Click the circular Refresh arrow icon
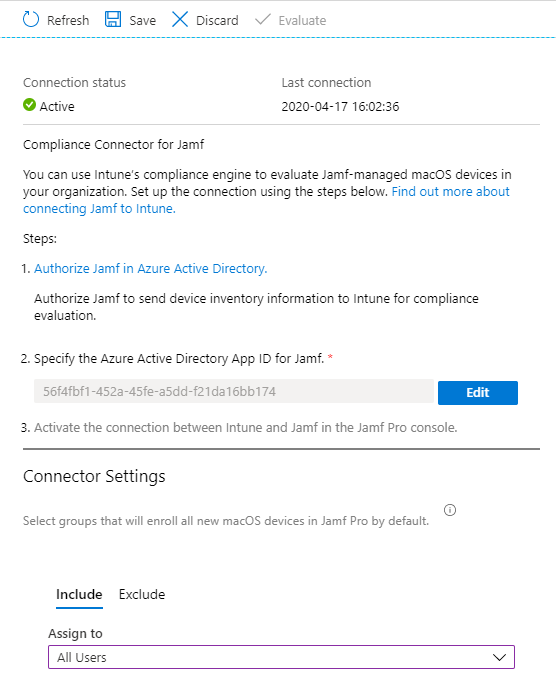The image size is (556, 696). click(31, 20)
